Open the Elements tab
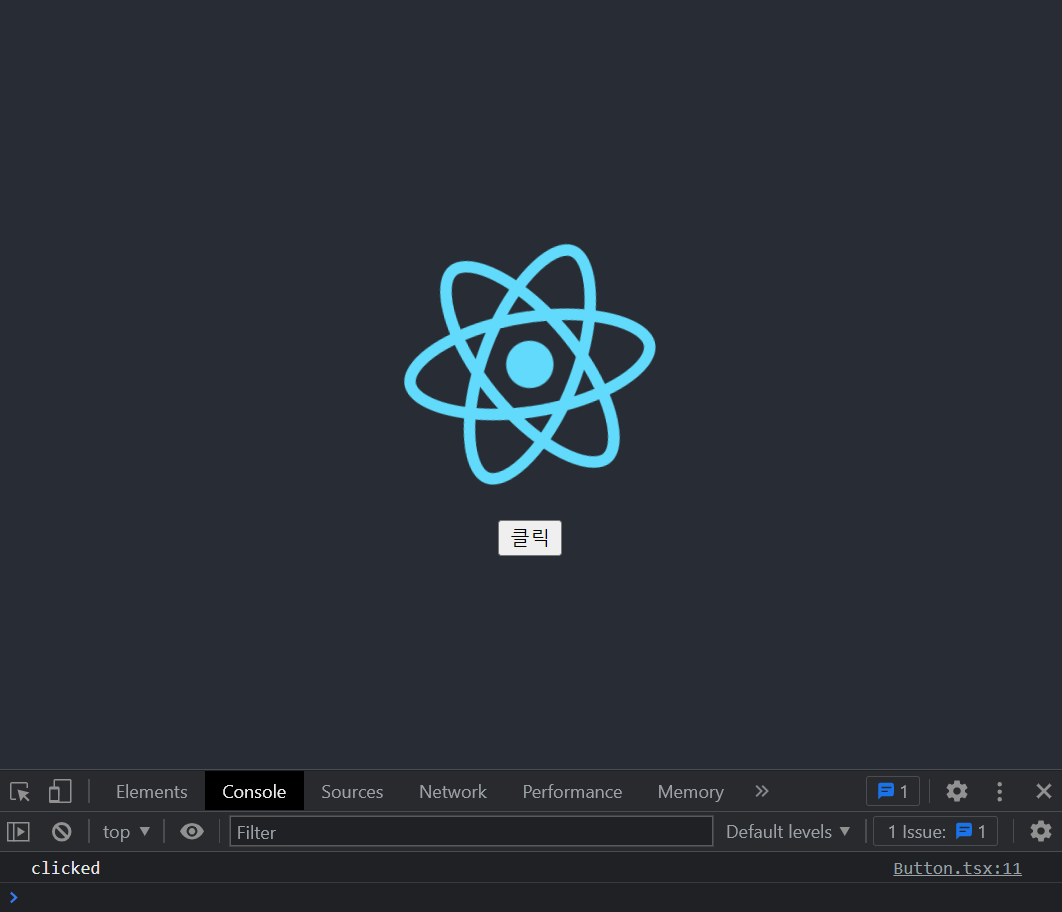Image resolution: width=1062 pixels, height=912 pixels. (152, 791)
